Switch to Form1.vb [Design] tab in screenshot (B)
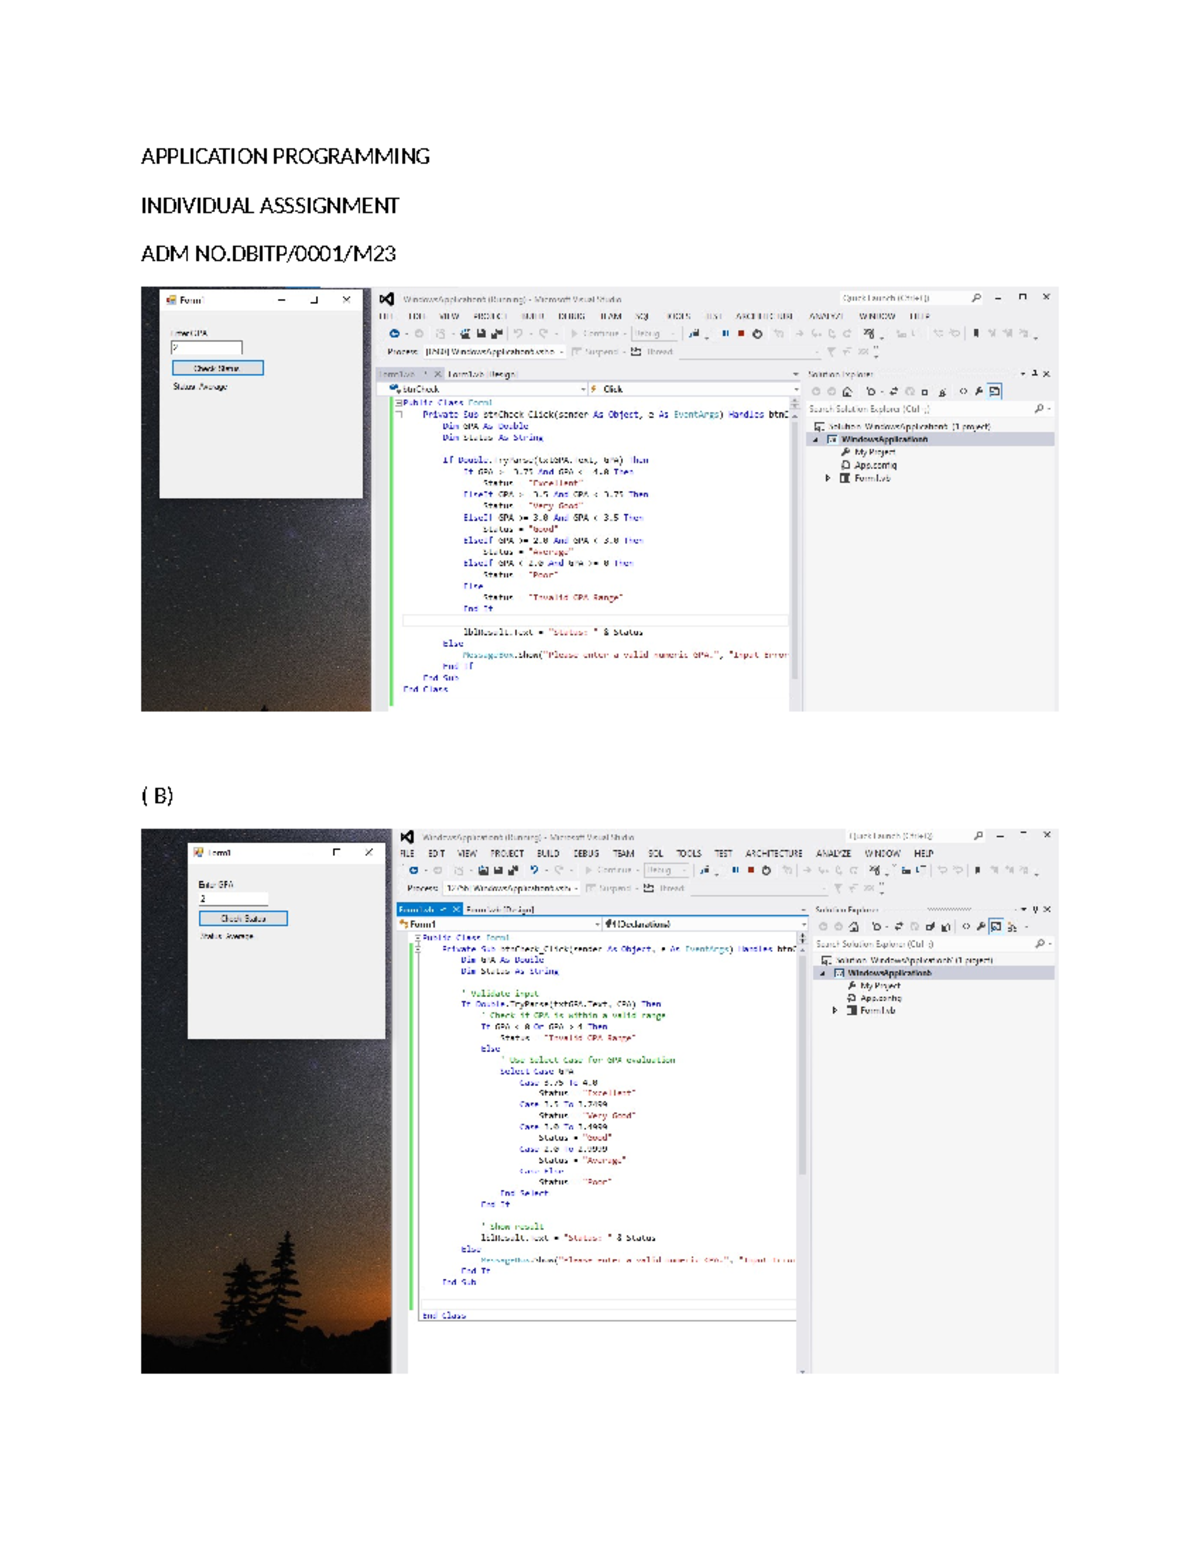 [500, 910]
